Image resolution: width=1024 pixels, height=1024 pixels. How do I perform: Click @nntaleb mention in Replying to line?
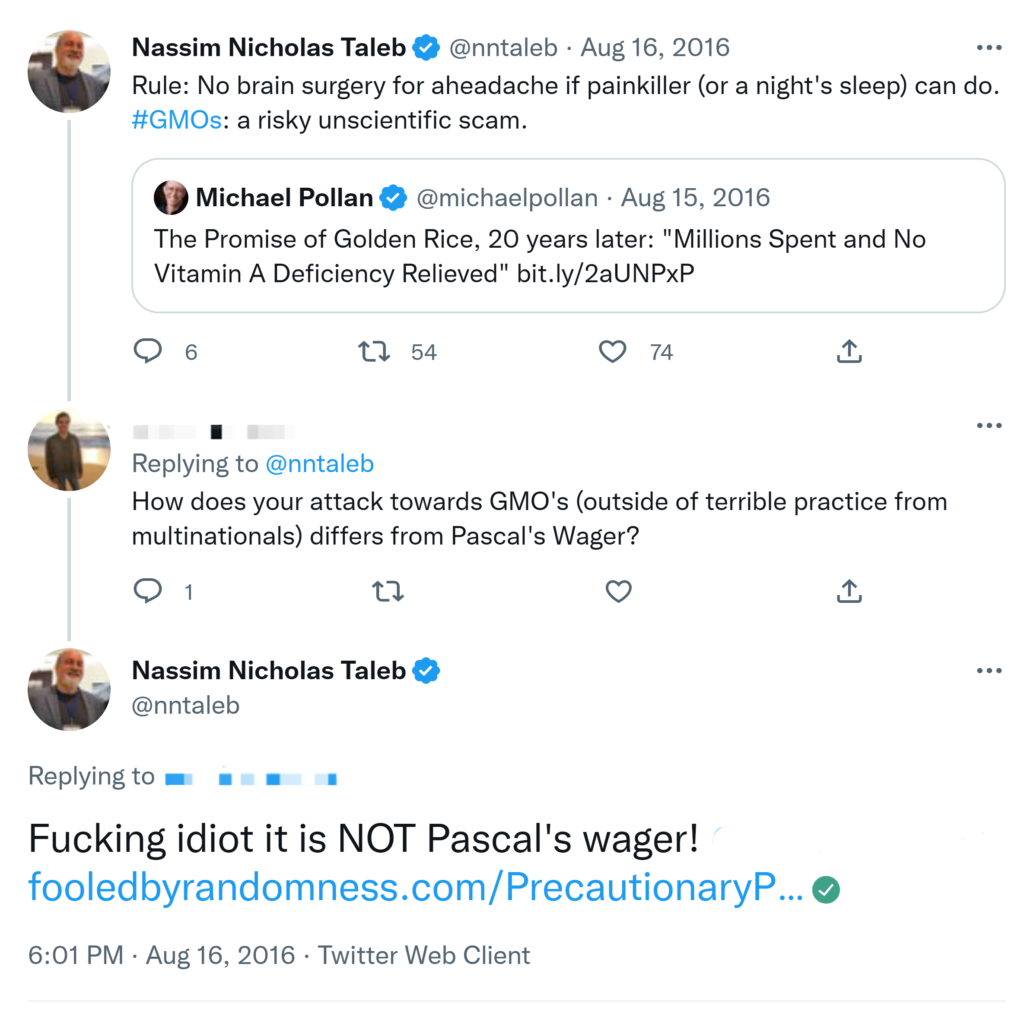[x=318, y=463]
